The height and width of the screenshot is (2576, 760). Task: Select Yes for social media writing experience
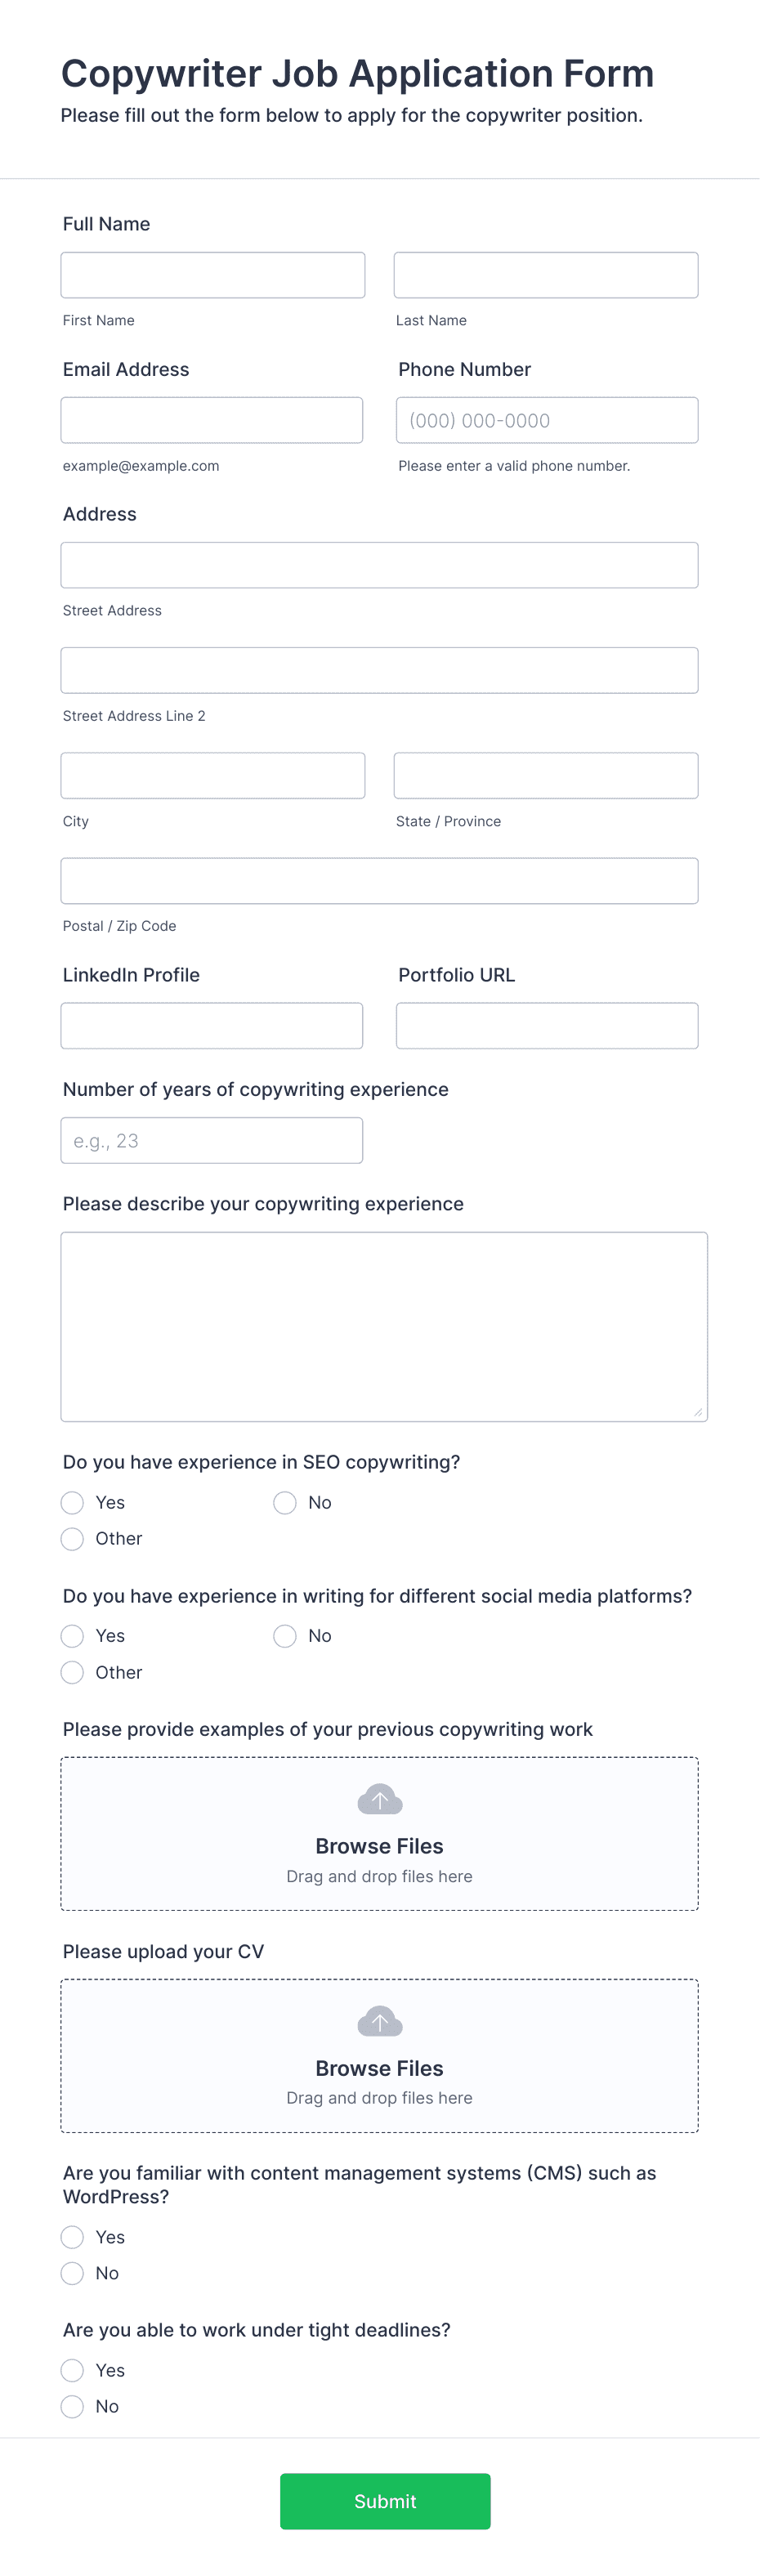(x=71, y=1636)
